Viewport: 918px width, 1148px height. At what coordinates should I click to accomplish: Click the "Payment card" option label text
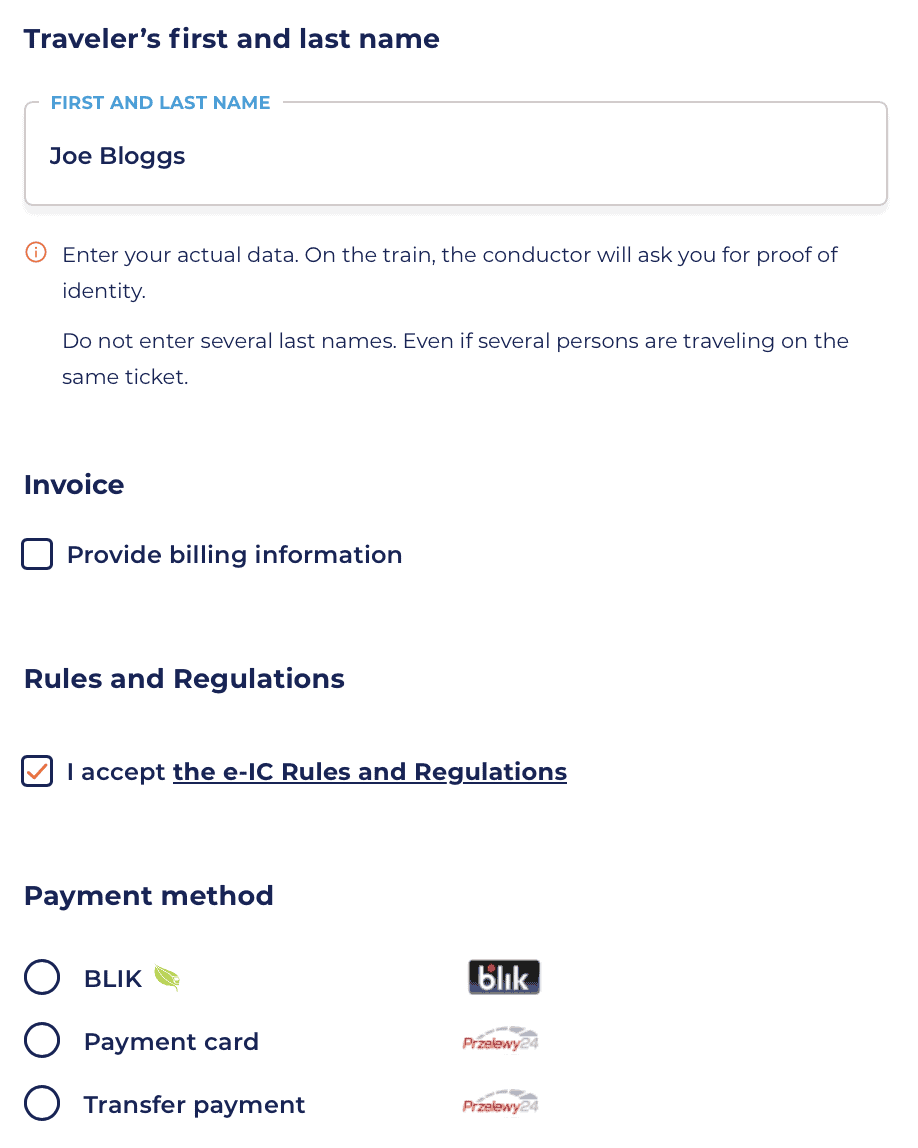[x=171, y=1042]
